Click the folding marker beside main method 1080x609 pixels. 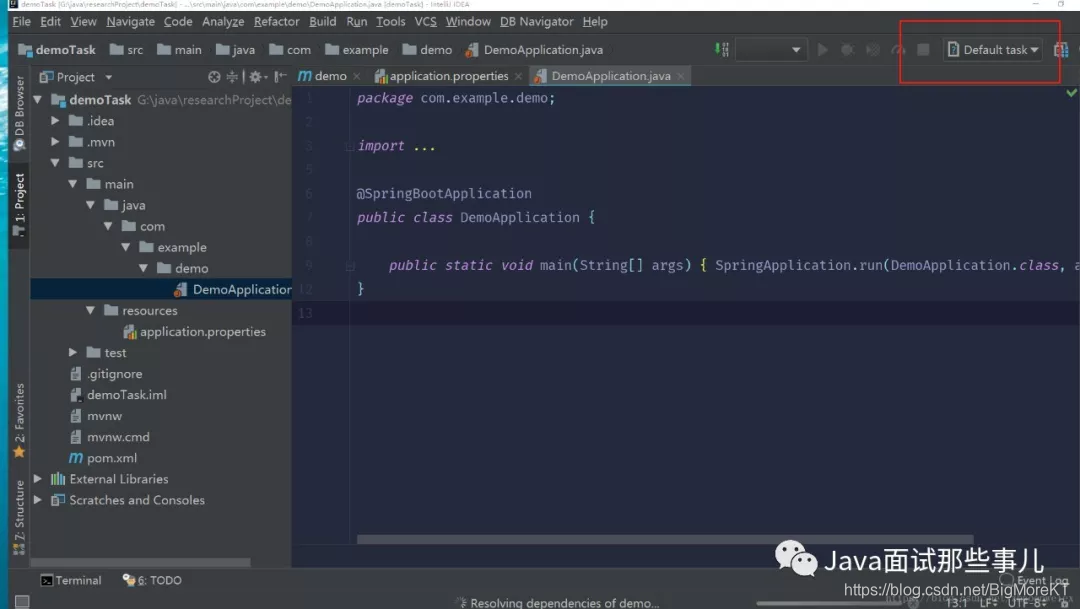349,266
